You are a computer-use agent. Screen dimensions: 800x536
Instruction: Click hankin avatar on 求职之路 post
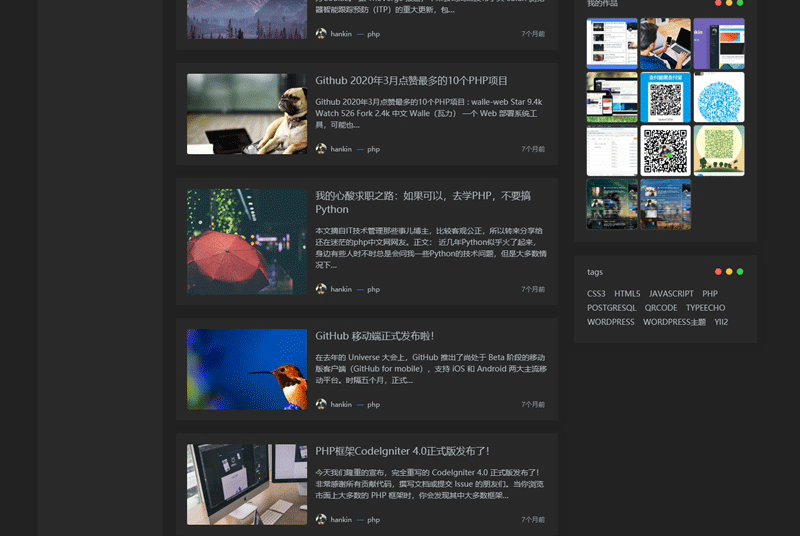click(321, 289)
